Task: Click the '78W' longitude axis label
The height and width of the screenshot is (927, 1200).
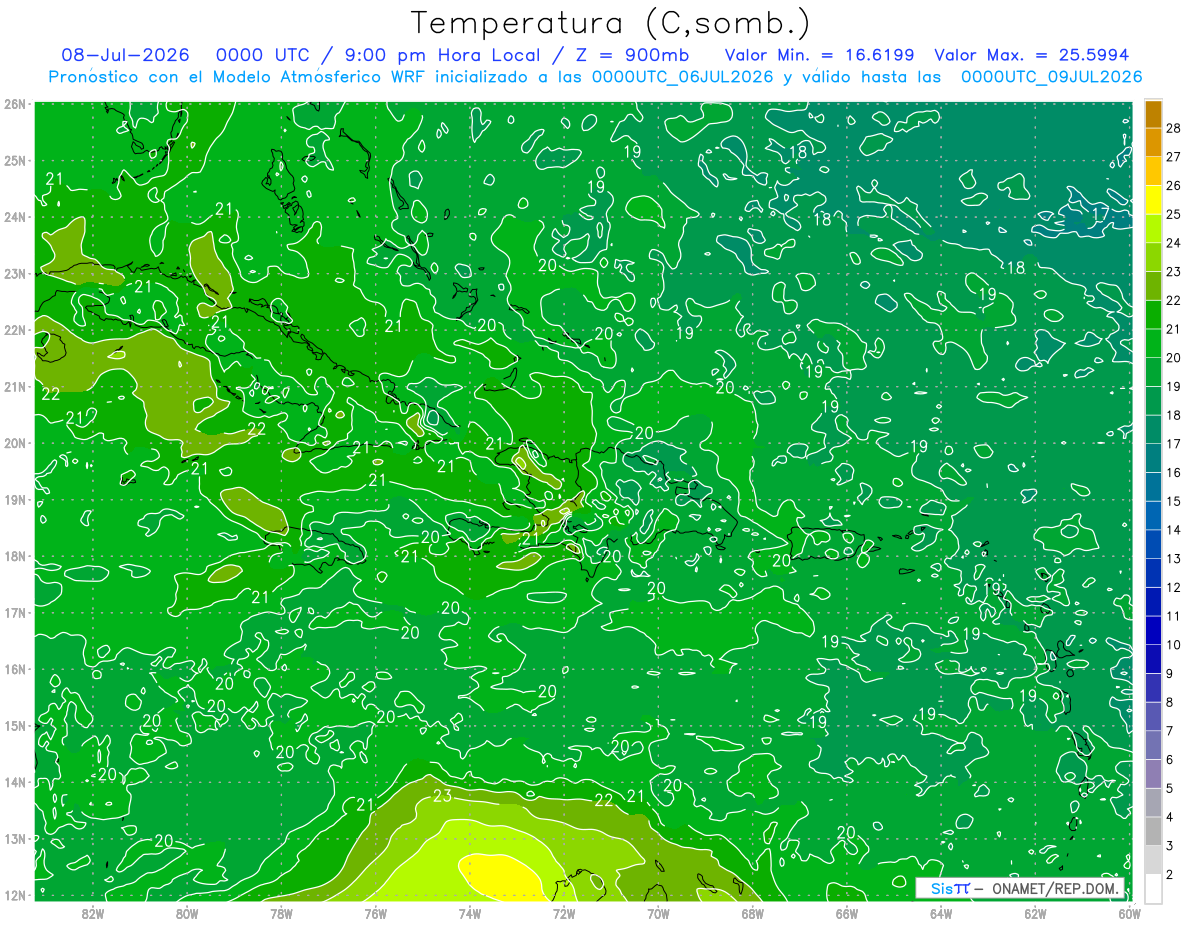Action: pyautogui.click(x=281, y=912)
